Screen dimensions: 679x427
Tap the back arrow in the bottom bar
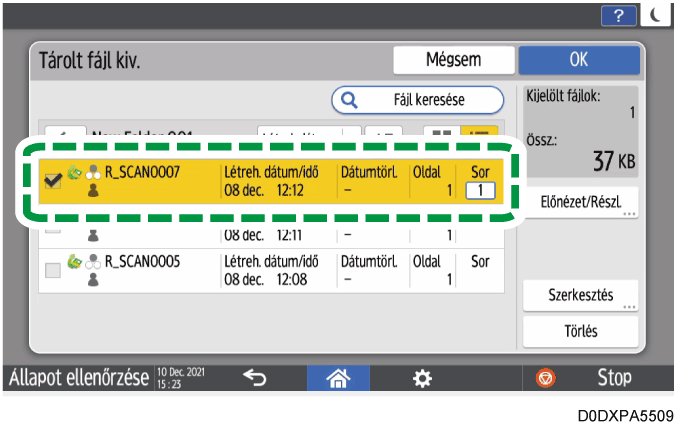click(254, 378)
